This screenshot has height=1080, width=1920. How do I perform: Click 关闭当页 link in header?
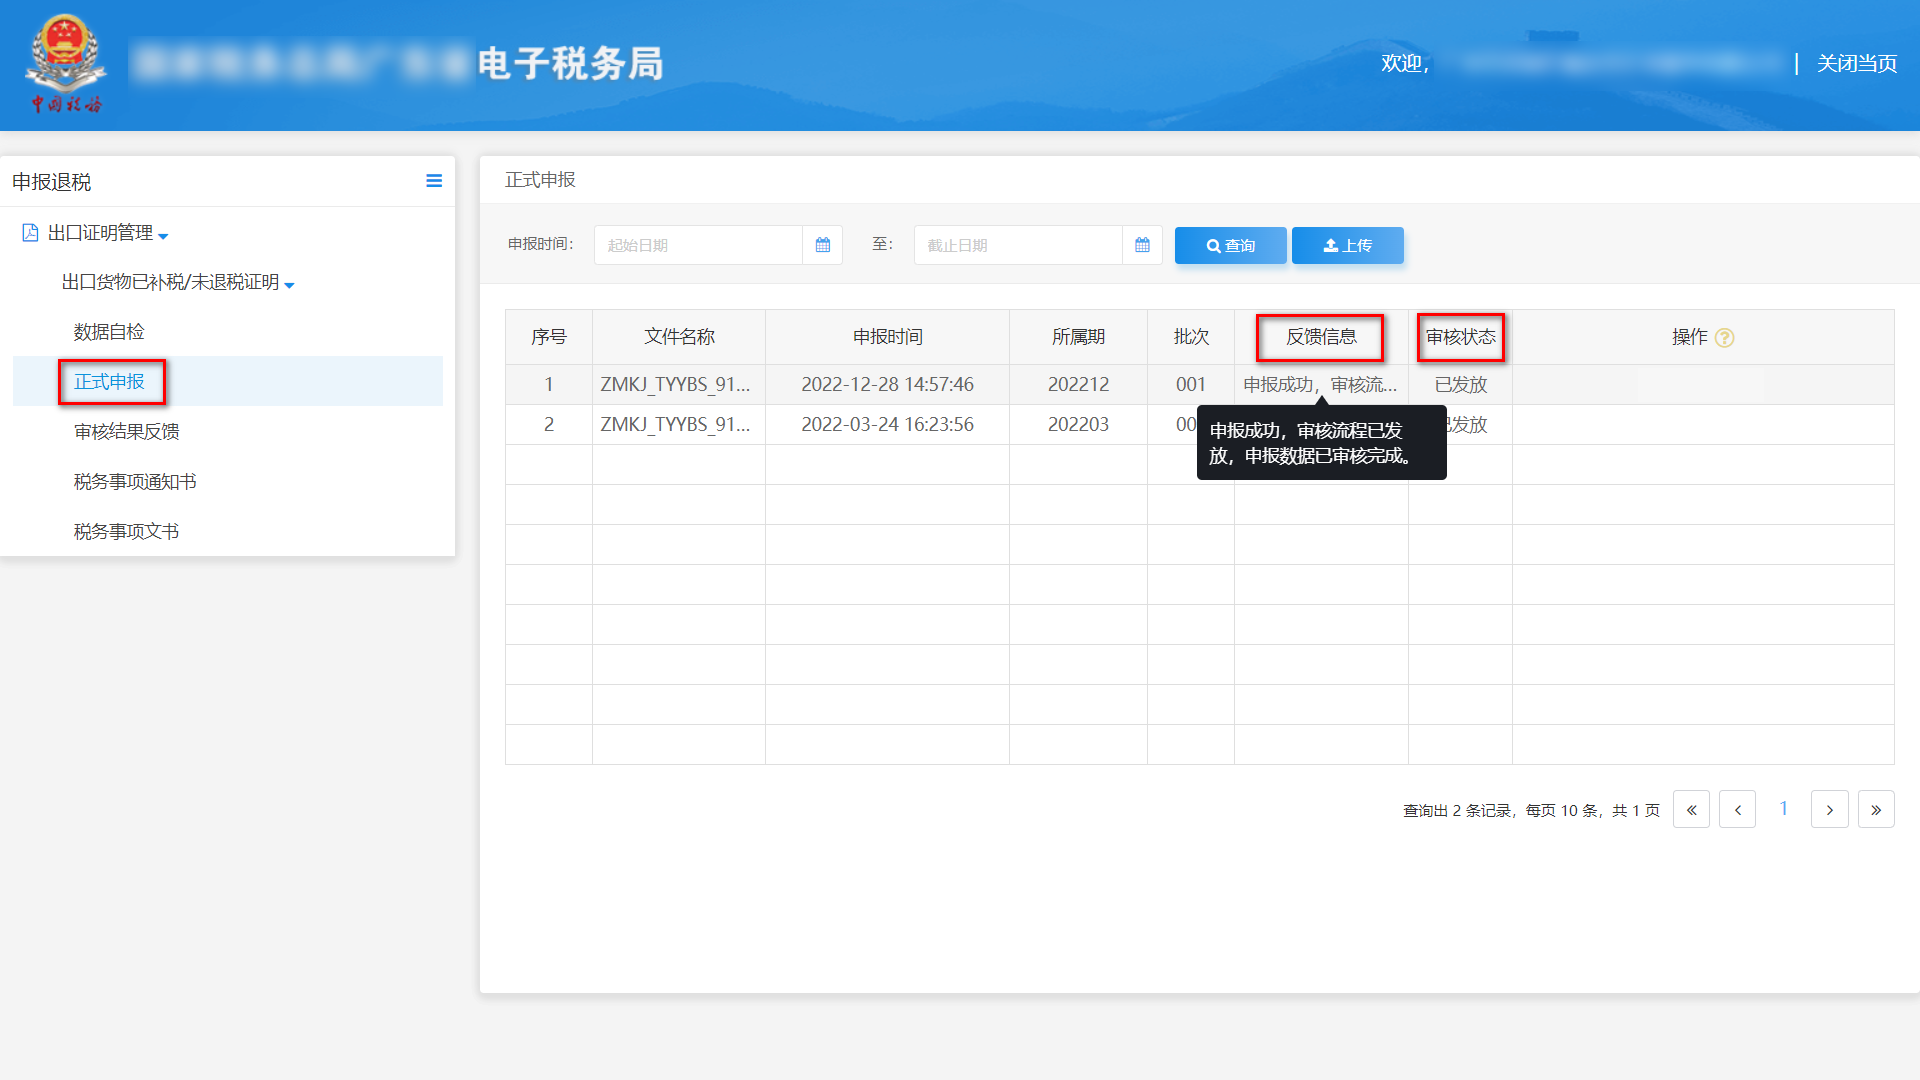click(1856, 64)
